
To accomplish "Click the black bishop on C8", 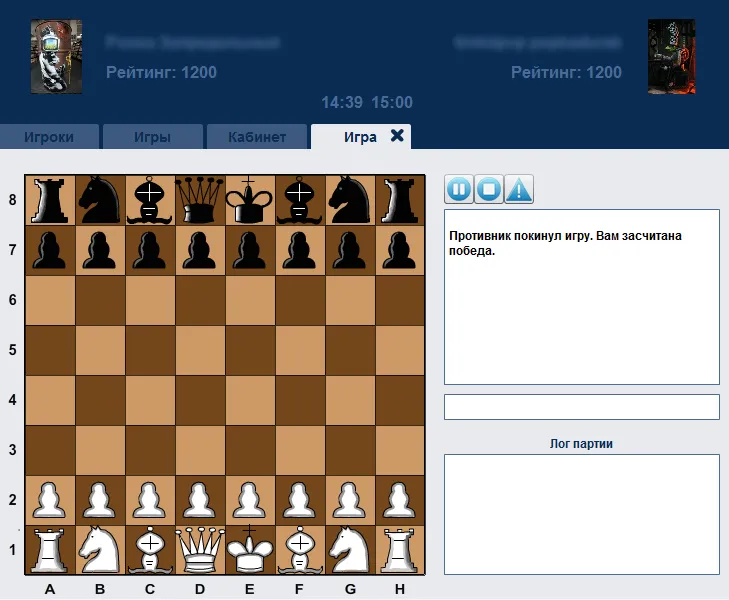I will coord(150,200).
